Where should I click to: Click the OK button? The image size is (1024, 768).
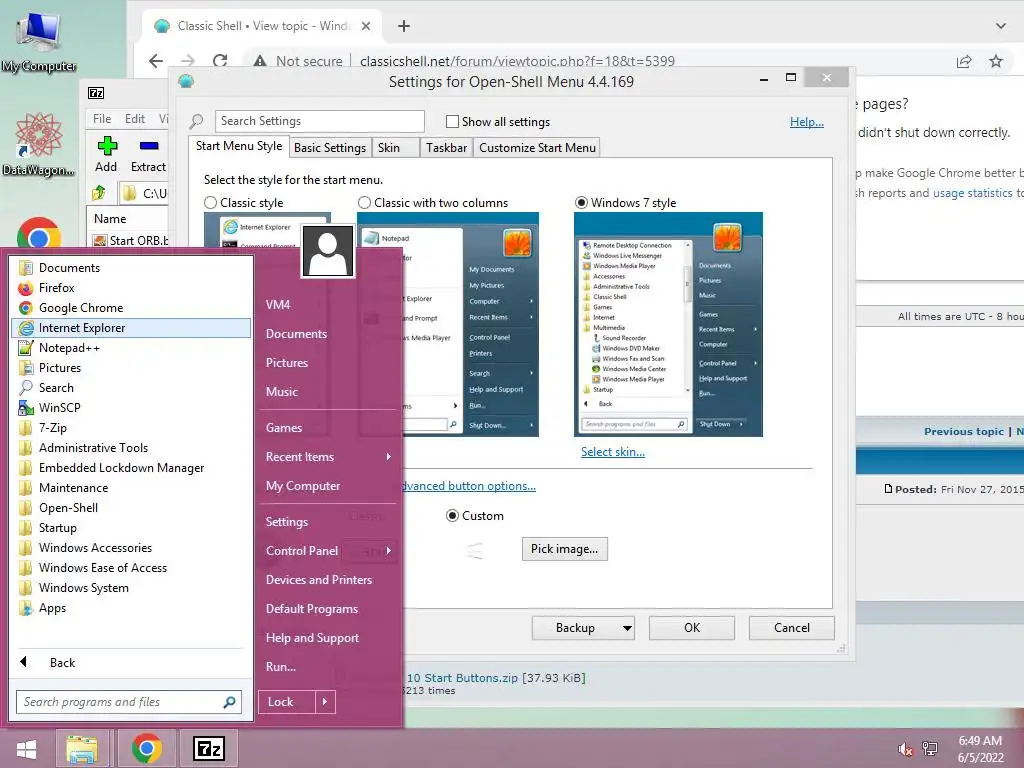click(692, 628)
